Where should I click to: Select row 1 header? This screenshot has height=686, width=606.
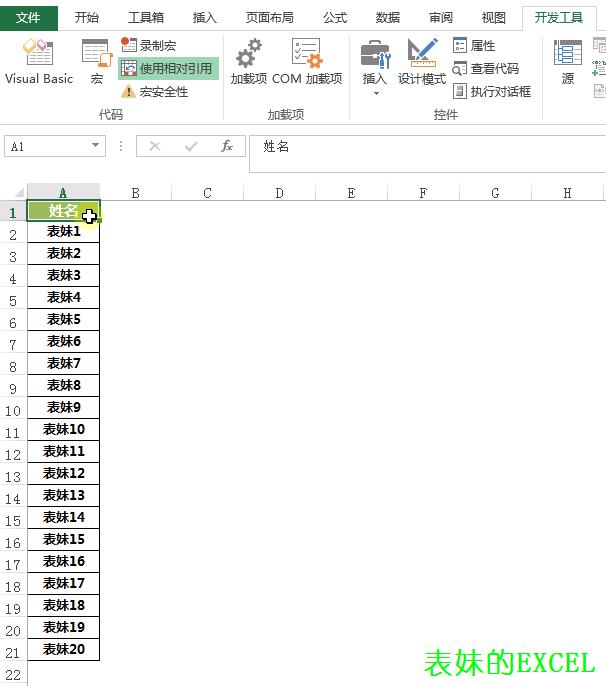pyautogui.click(x=13, y=212)
